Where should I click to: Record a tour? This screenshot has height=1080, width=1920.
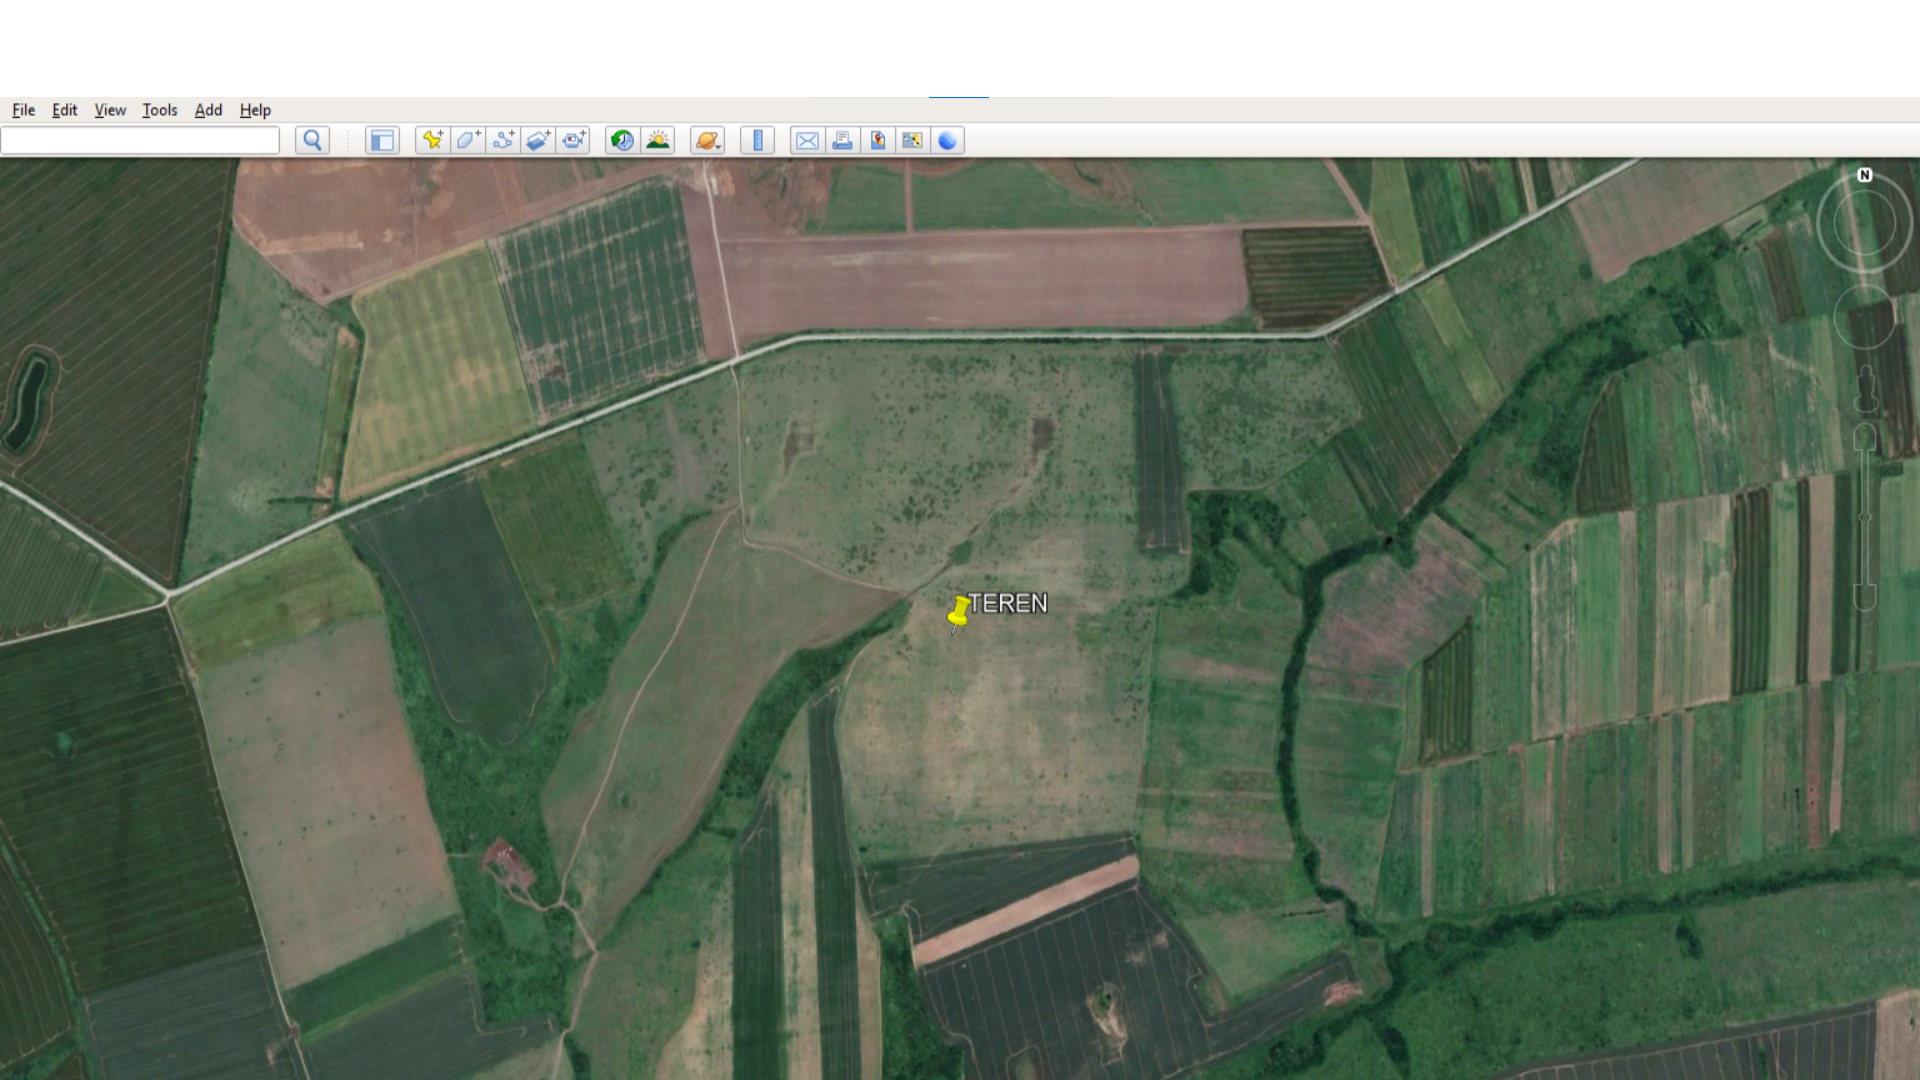click(x=573, y=140)
